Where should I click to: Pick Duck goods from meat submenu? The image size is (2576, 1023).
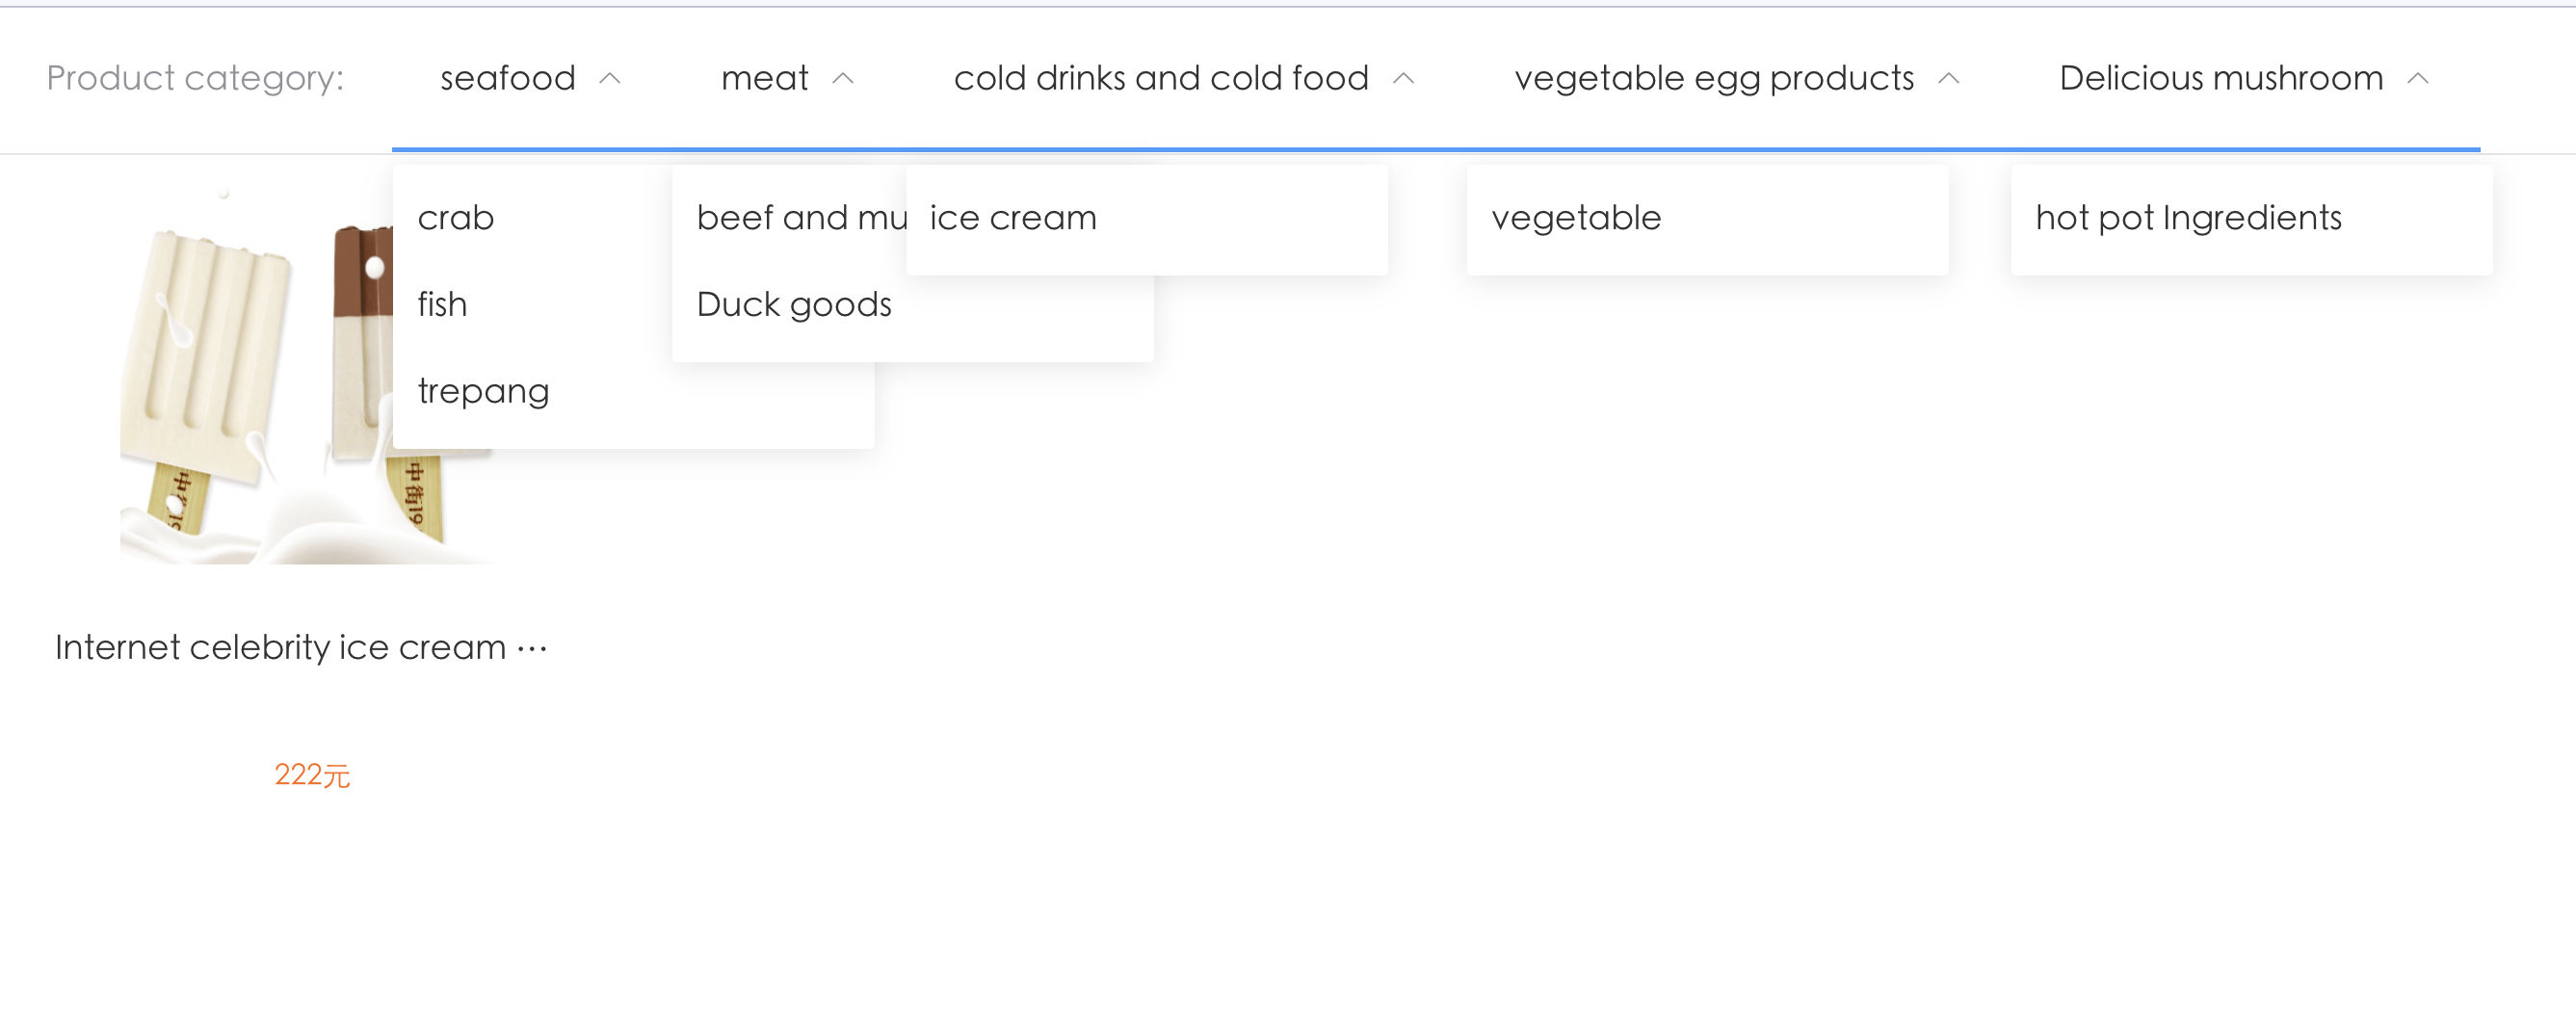[794, 304]
